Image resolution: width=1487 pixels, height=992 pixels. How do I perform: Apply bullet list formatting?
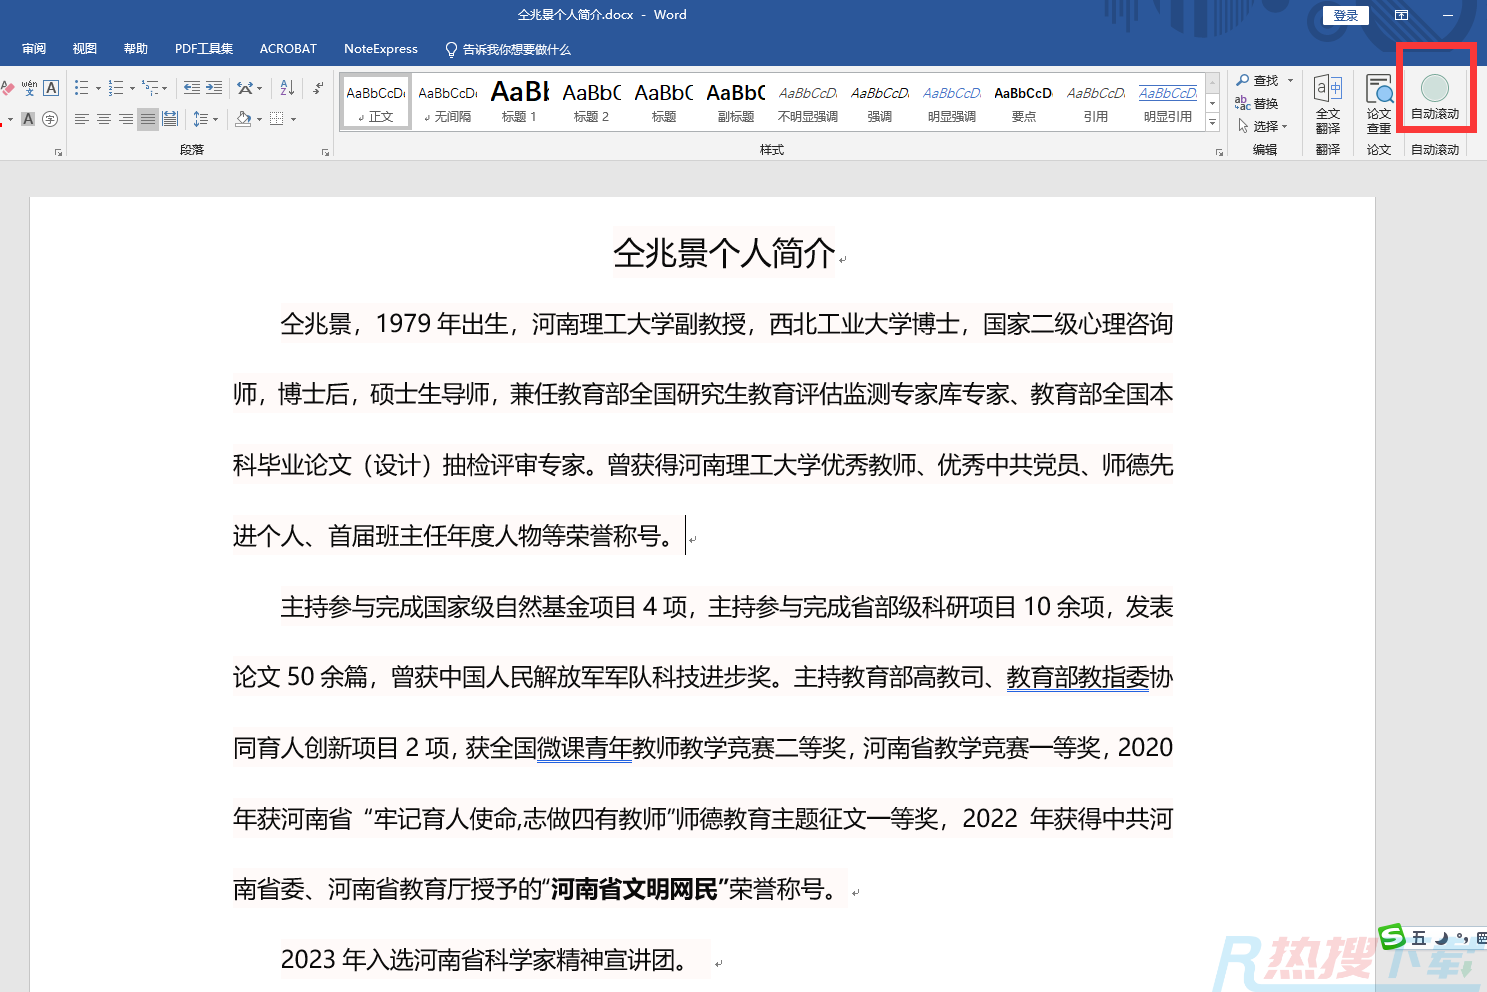tap(82, 87)
